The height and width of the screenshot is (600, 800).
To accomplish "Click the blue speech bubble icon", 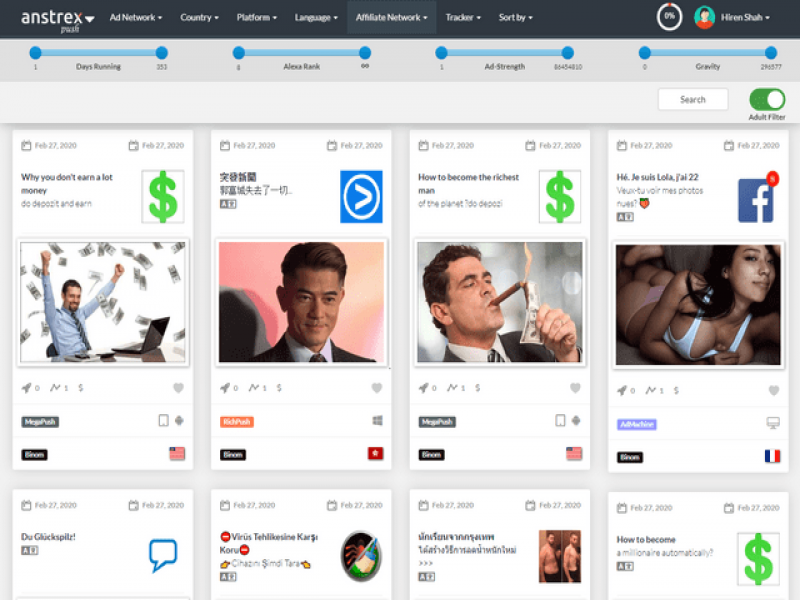I will click(x=163, y=555).
